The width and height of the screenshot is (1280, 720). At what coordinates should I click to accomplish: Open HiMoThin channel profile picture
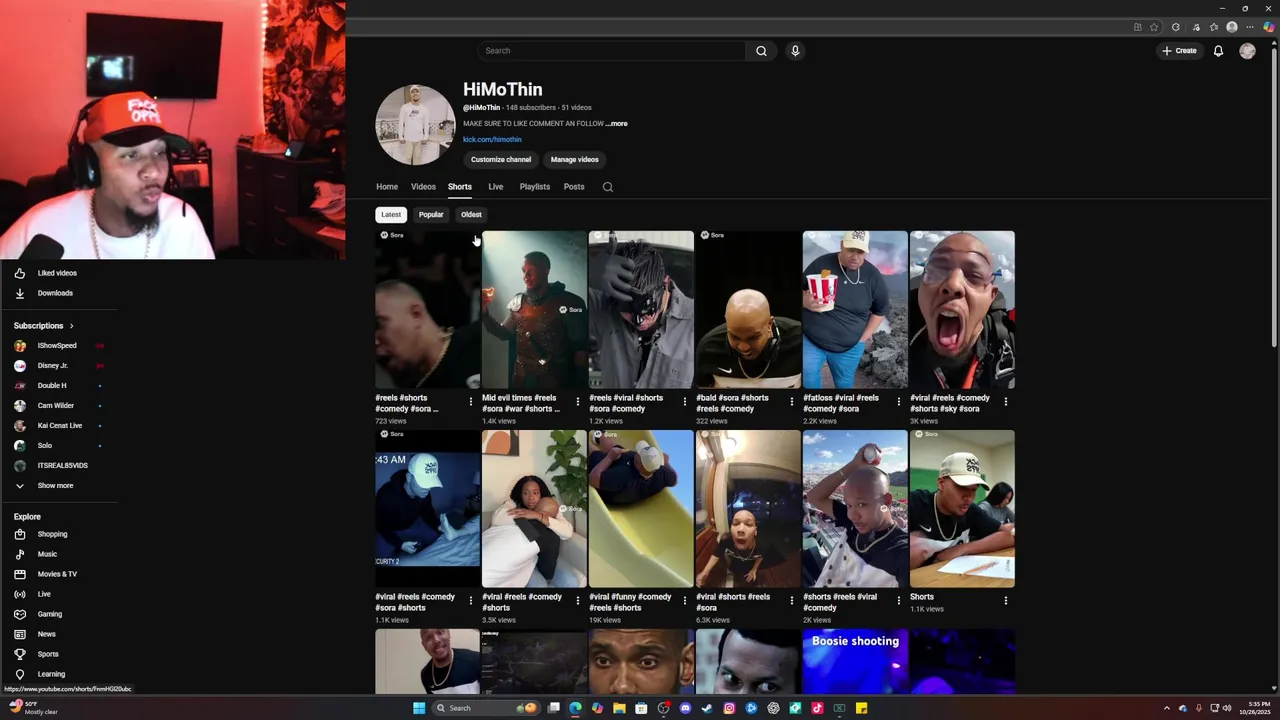coord(415,125)
